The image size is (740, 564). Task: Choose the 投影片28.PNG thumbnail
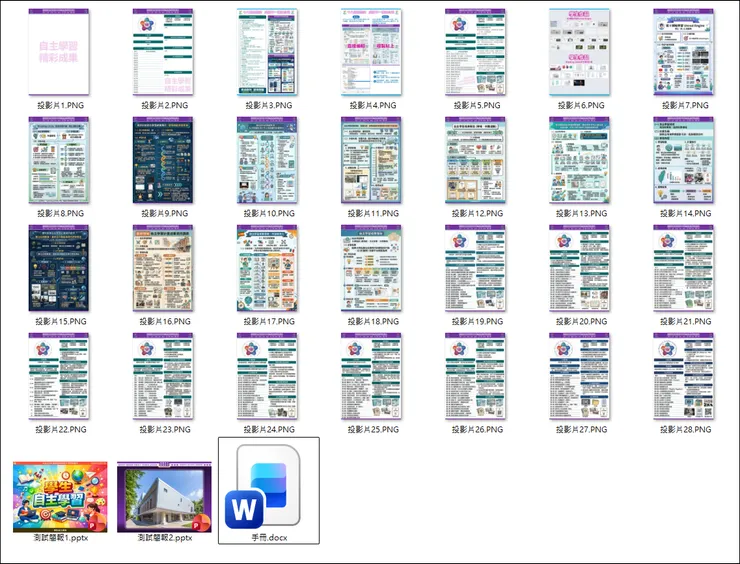(x=684, y=376)
